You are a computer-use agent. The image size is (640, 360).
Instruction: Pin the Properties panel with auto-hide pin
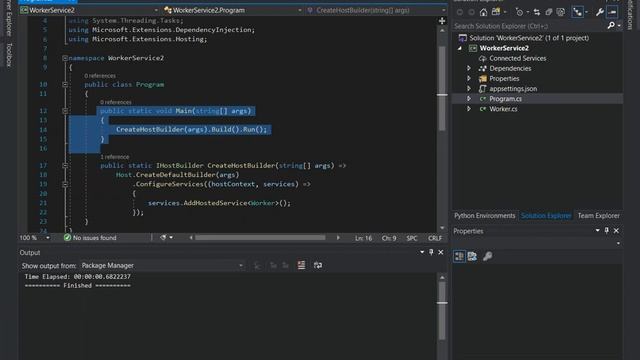click(607, 231)
